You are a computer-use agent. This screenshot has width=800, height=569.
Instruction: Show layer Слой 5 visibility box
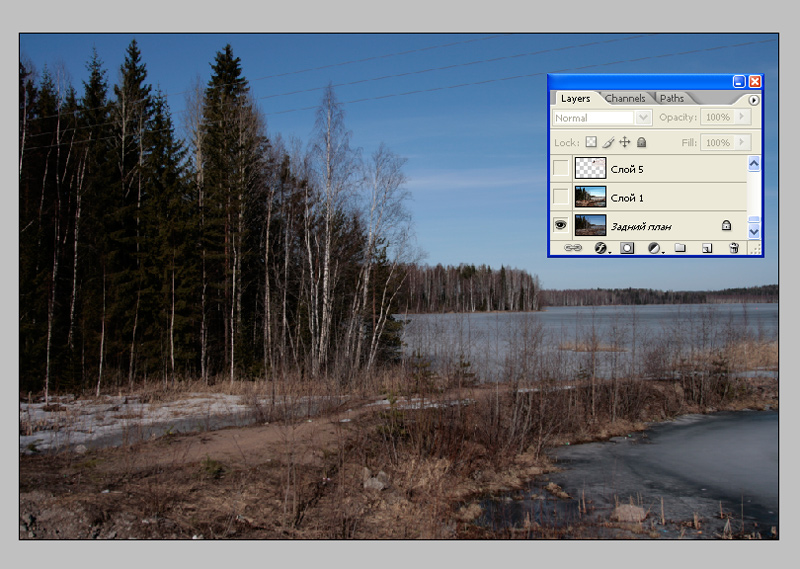coord(561,168)
